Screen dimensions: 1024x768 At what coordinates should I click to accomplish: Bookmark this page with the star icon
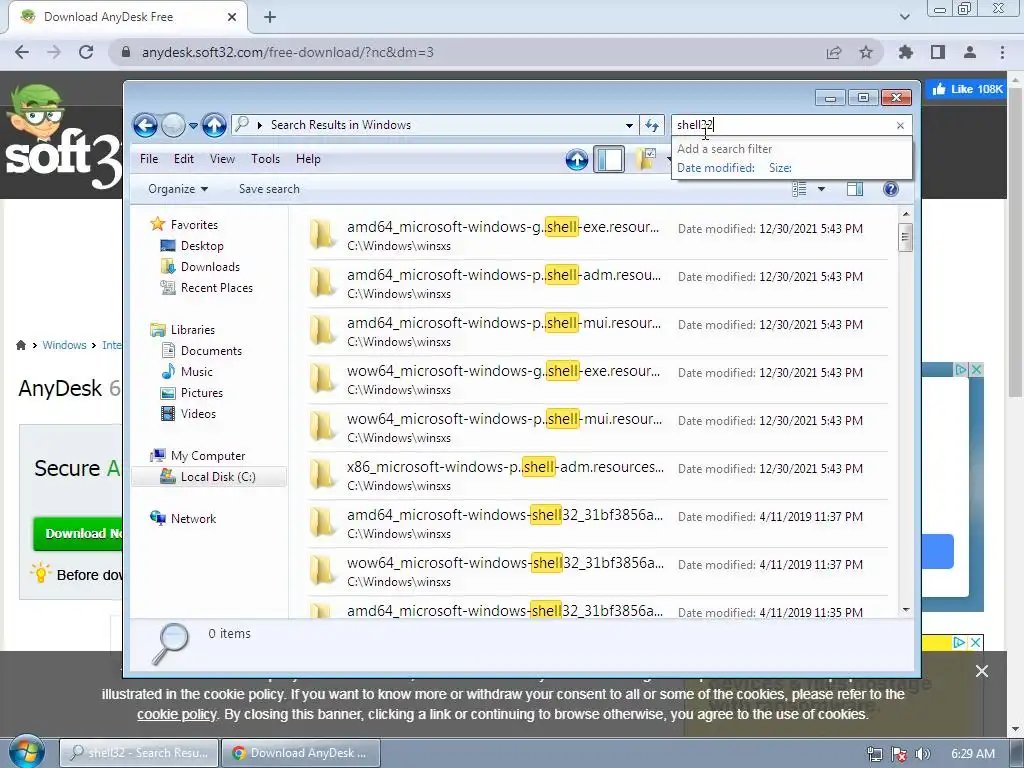[x=866, y=52]
